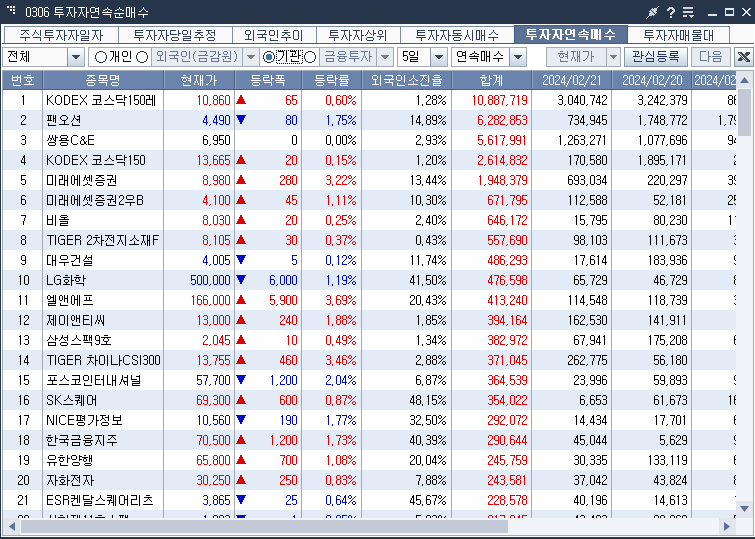Click the 다음 button
Image resolution: width=755 pixels, height=539 pixels.
pos(711,57)
